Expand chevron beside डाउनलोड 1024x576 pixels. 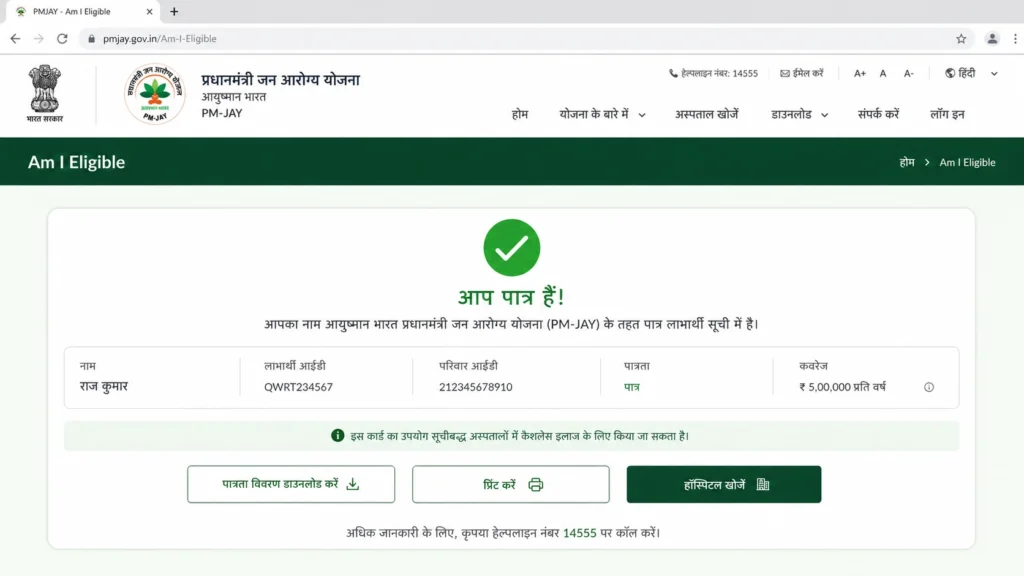(x=825, y=115)
